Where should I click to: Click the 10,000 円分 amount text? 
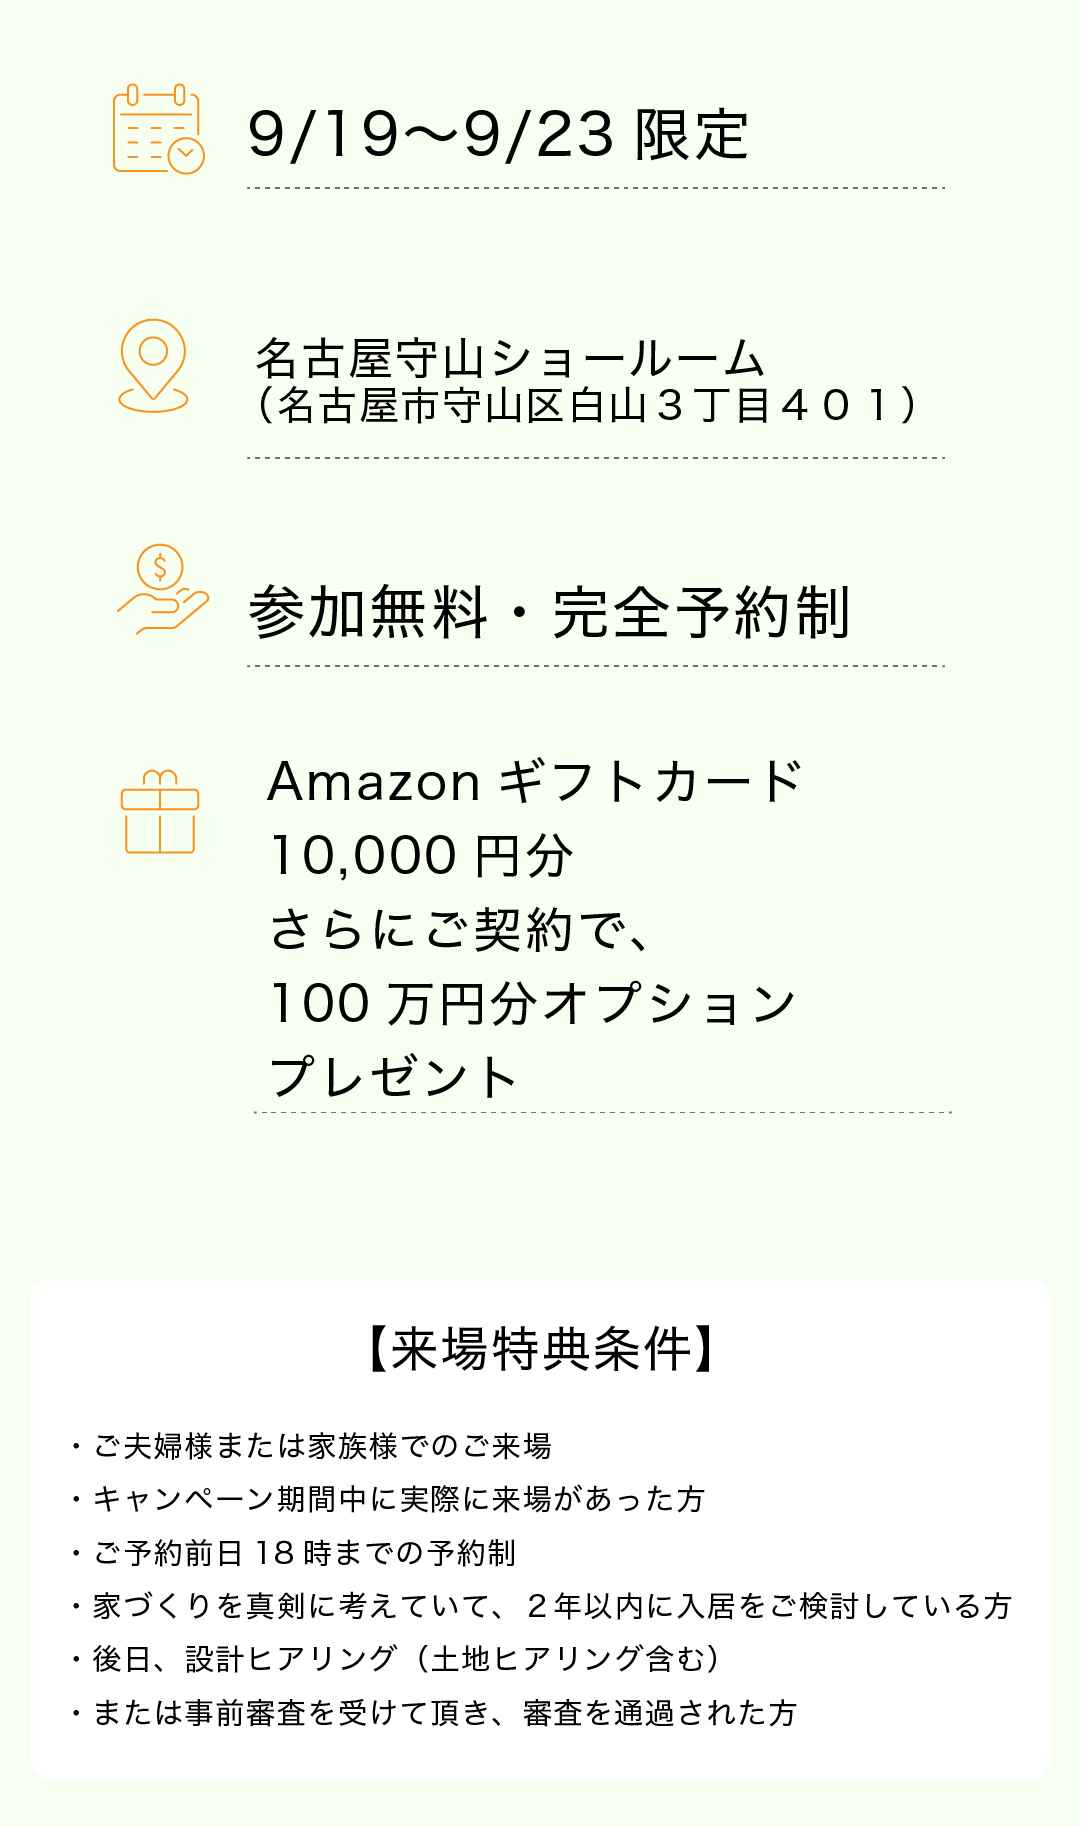(x=422, y=856)
